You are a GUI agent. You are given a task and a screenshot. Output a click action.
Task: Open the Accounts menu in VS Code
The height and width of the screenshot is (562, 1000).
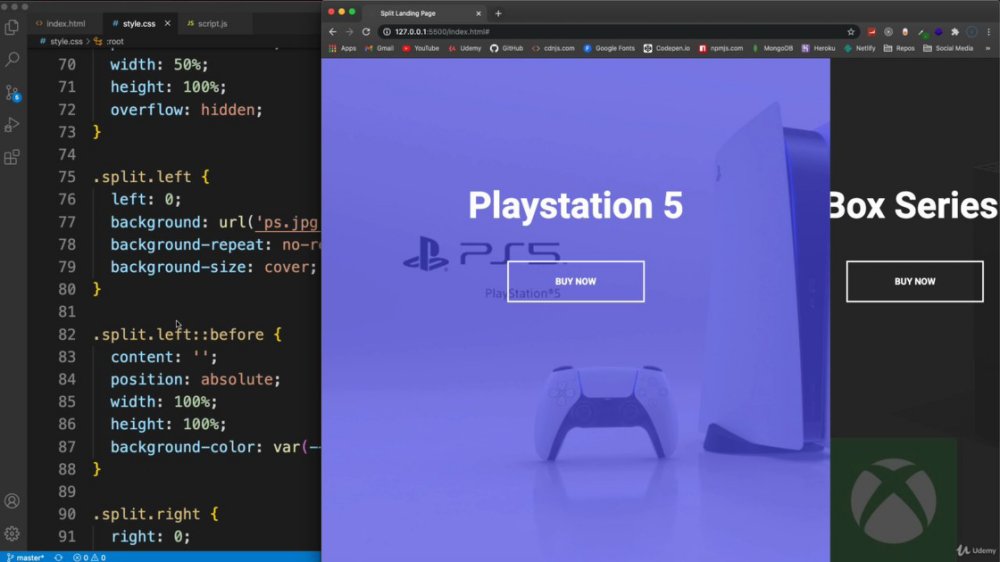tap(11, 501)
